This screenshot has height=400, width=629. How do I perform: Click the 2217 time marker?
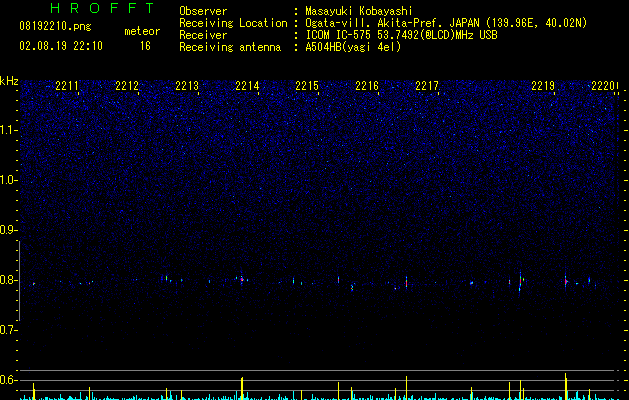pos(427,86)
